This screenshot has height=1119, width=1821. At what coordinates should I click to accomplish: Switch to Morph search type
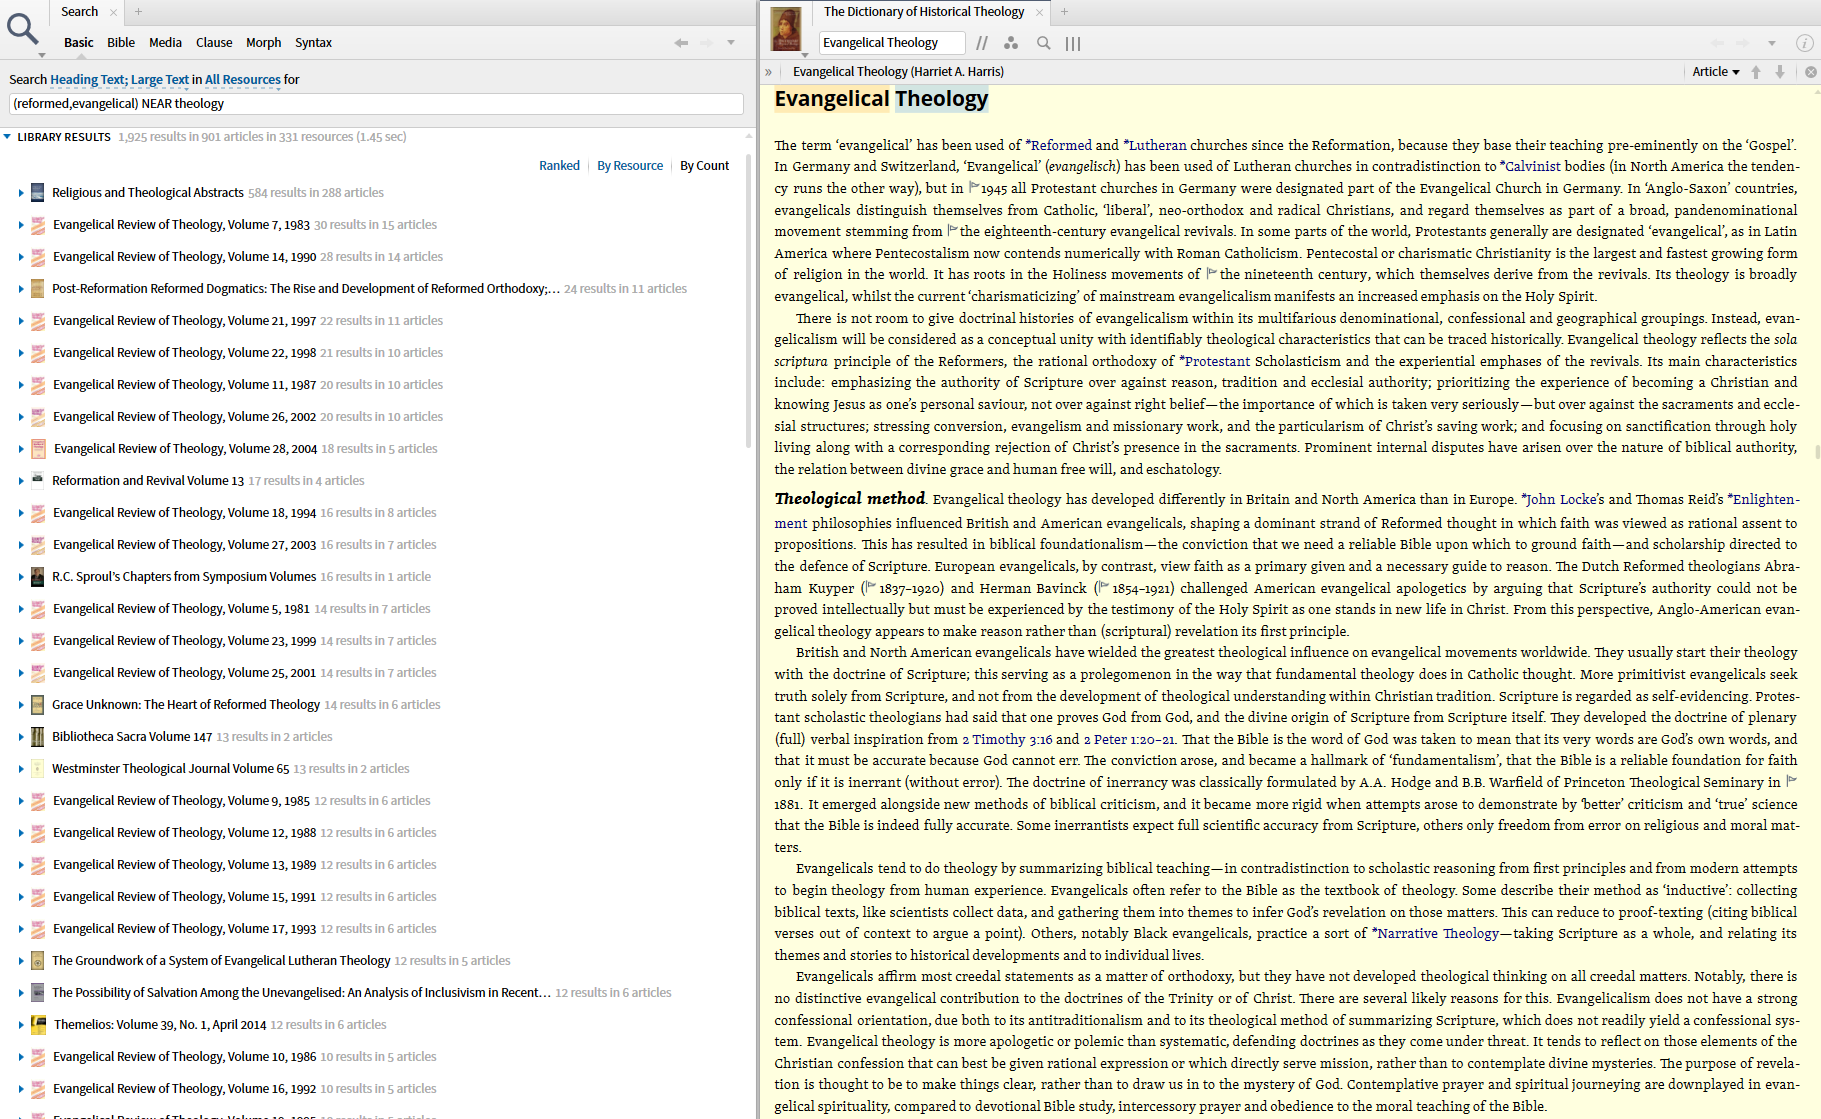pyautogui.click(x=263, y=43)
